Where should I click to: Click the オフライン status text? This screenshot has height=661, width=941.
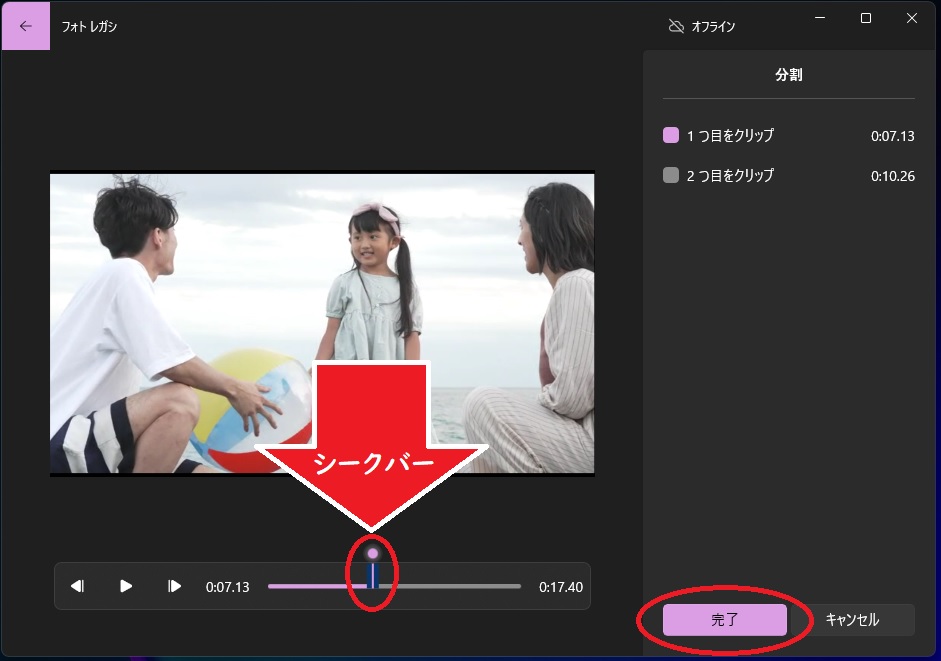[x=713, y=26]
